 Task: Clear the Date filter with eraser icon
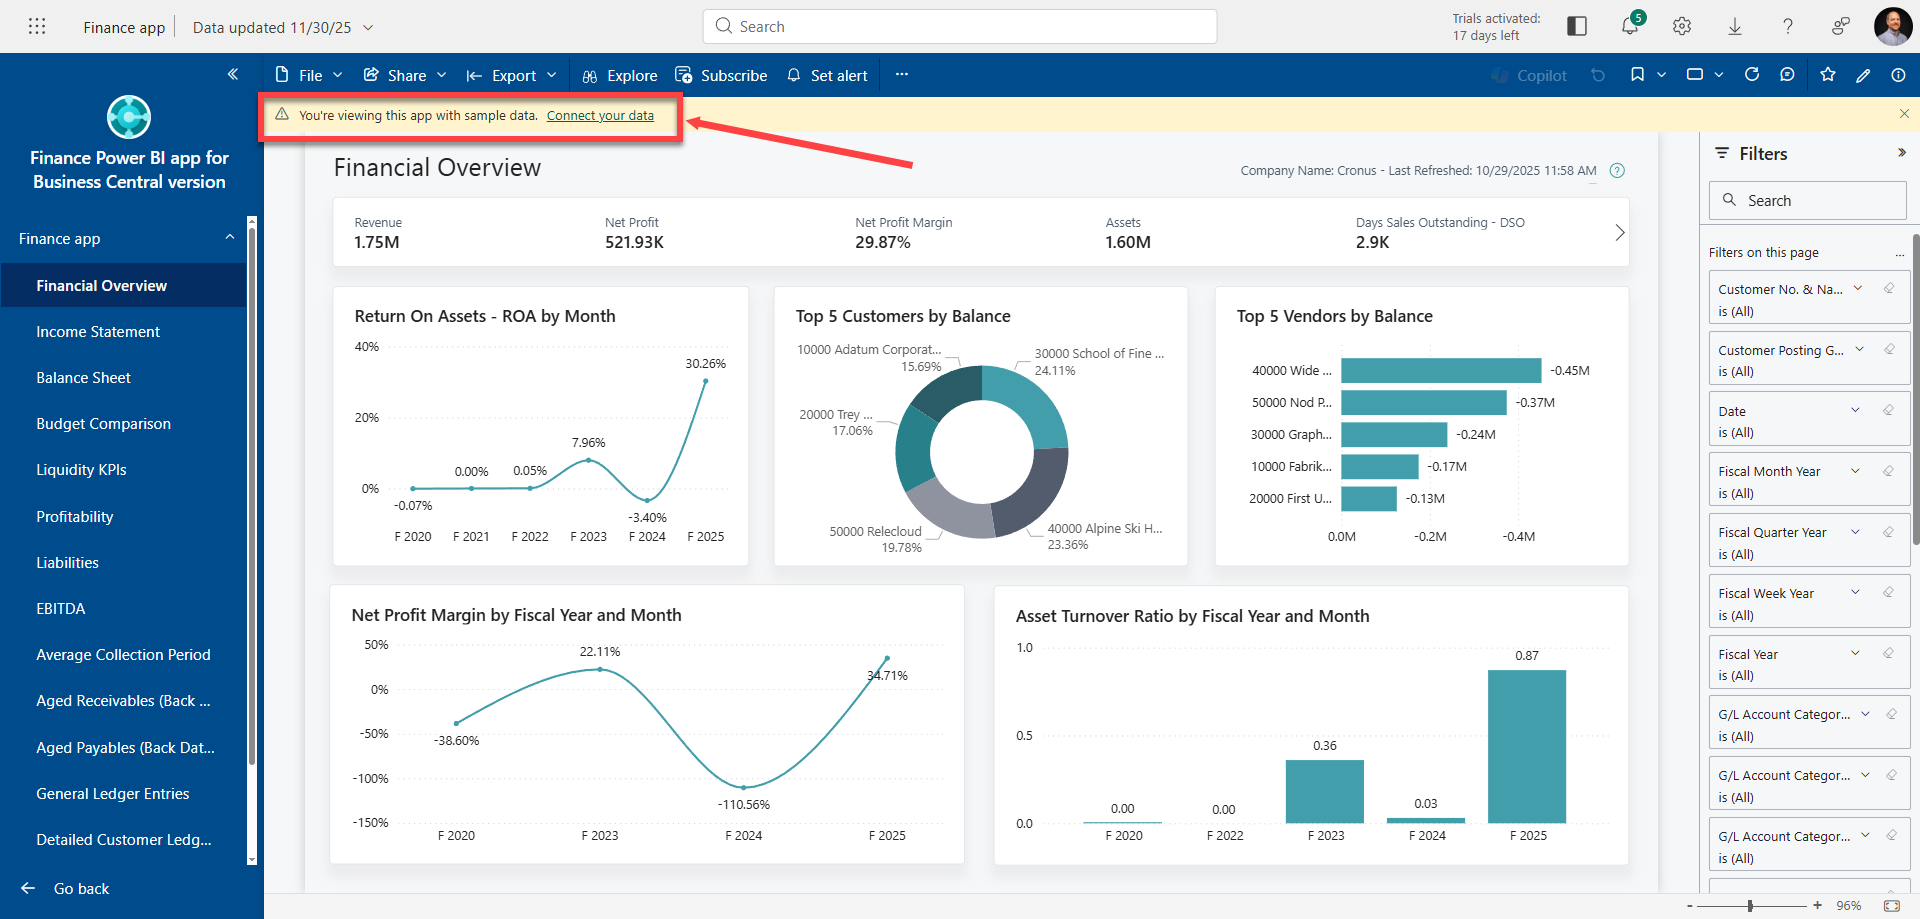tap(1888, 410)
